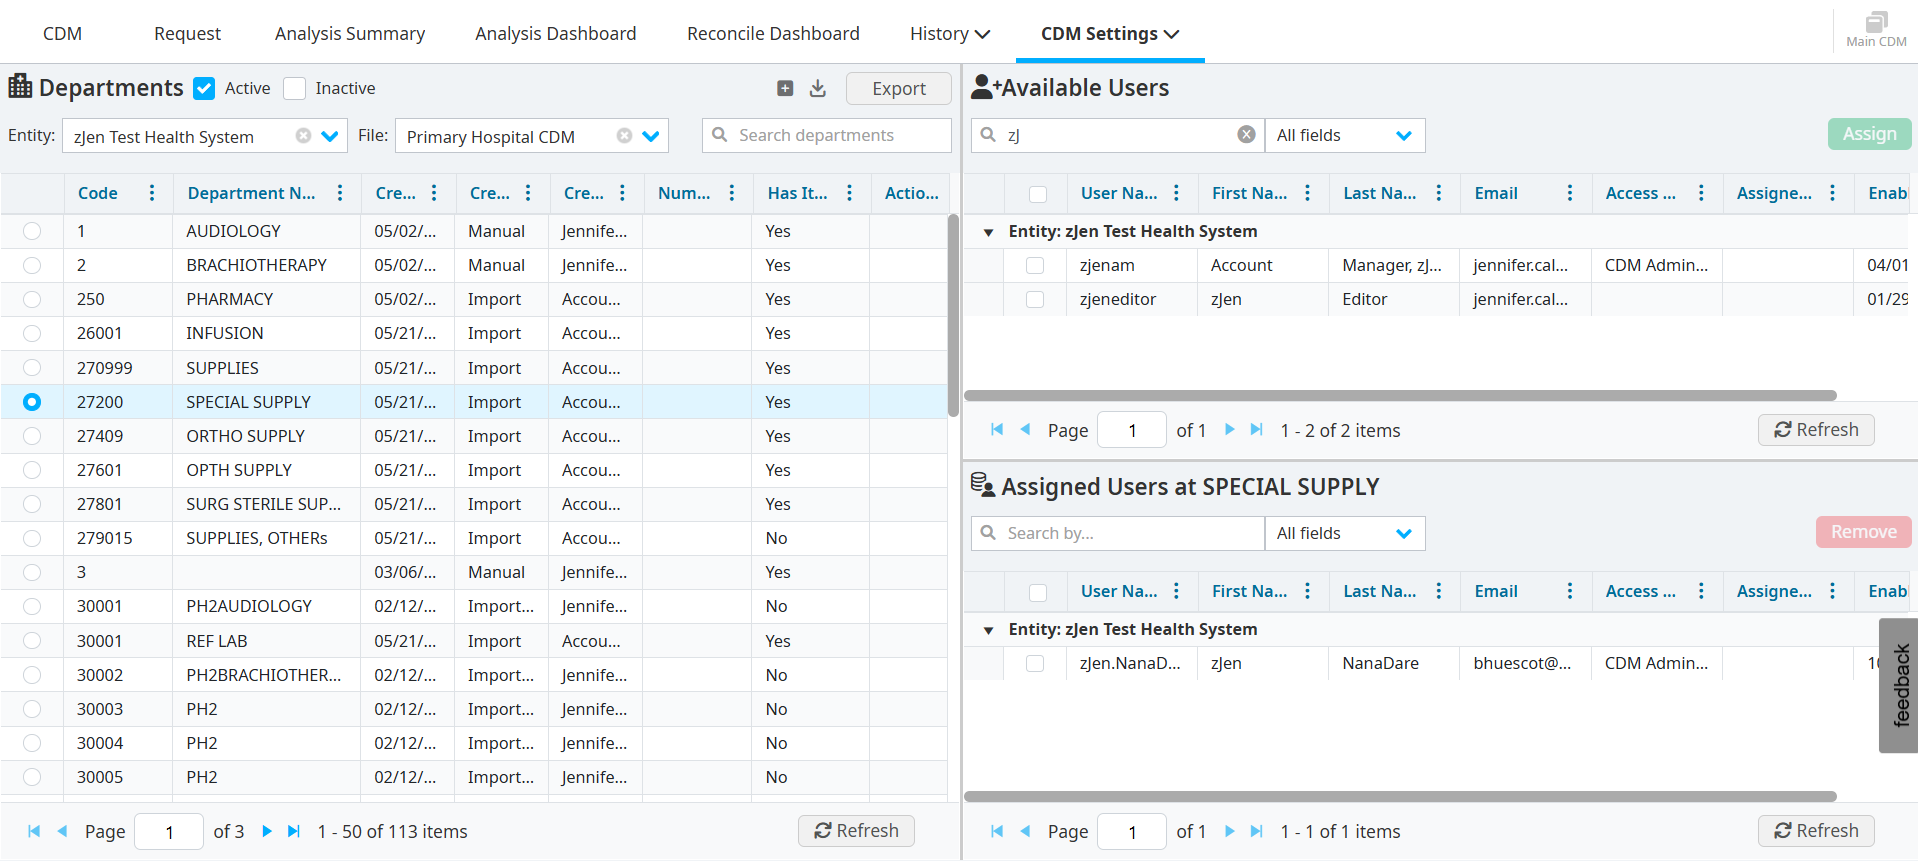
Task: Open the Main CDM icon
Action: (x=1876, y=29)
